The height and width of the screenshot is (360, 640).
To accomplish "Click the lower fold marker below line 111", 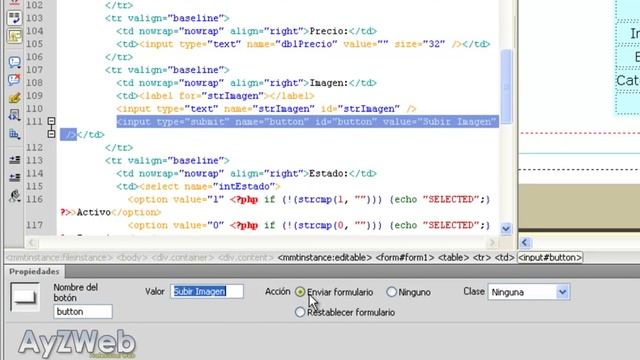I will coord(51,134).
